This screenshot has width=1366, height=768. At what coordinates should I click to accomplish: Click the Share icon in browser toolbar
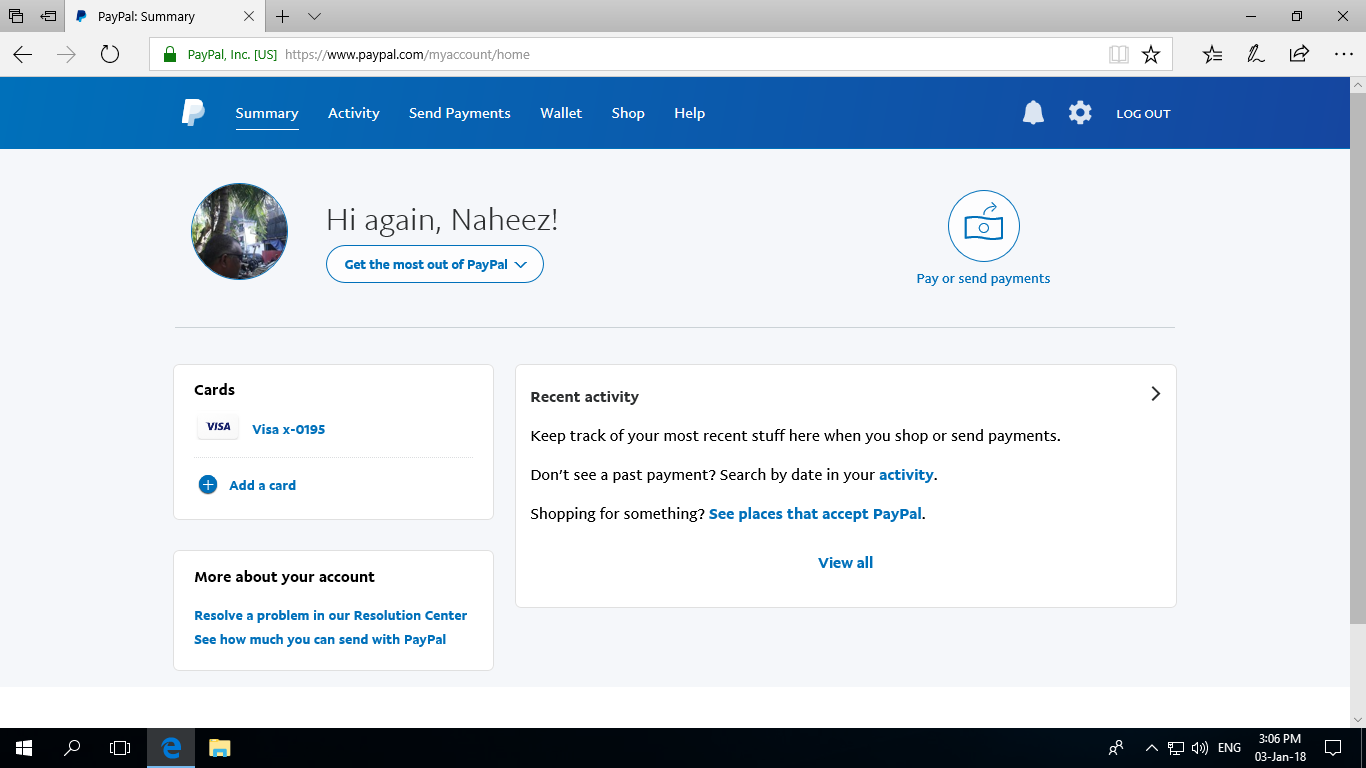(1299, 54)
